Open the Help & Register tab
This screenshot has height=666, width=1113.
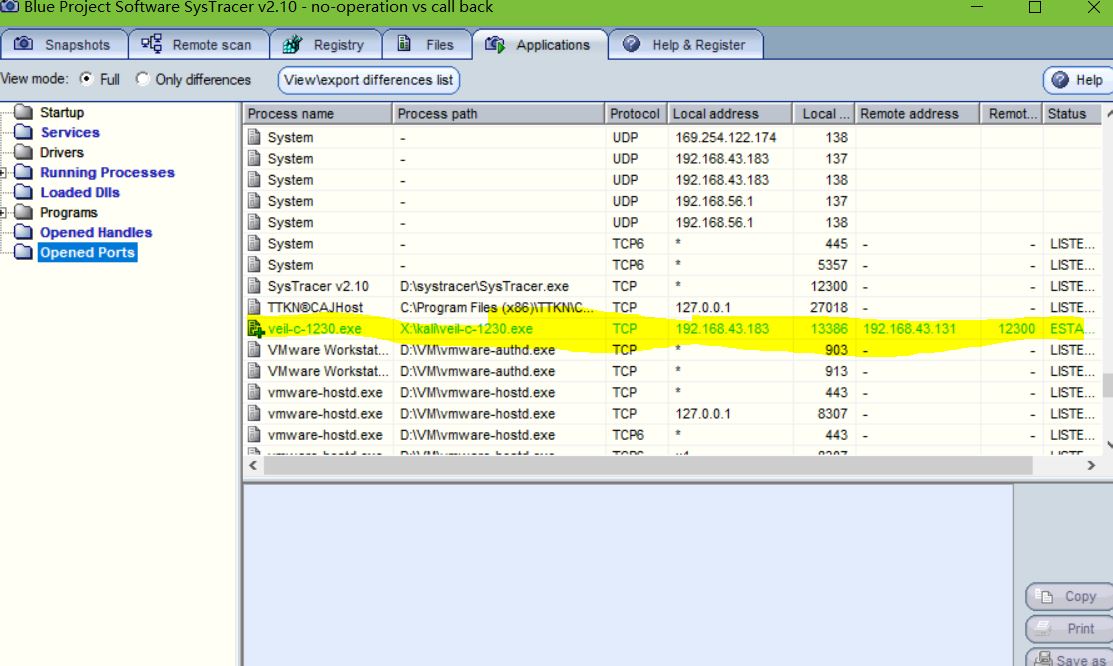[686, 44]
